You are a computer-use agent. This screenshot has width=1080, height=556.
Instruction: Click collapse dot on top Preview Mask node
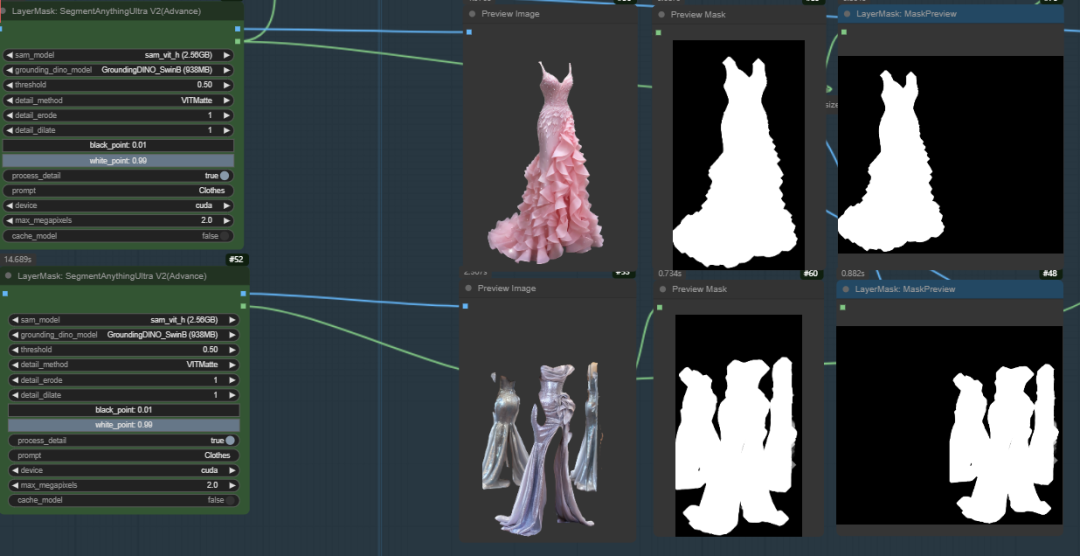click(x=662, y=15)
